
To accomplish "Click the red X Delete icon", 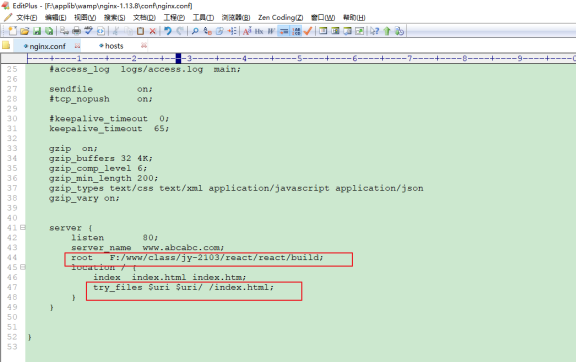I will (152, 31).
